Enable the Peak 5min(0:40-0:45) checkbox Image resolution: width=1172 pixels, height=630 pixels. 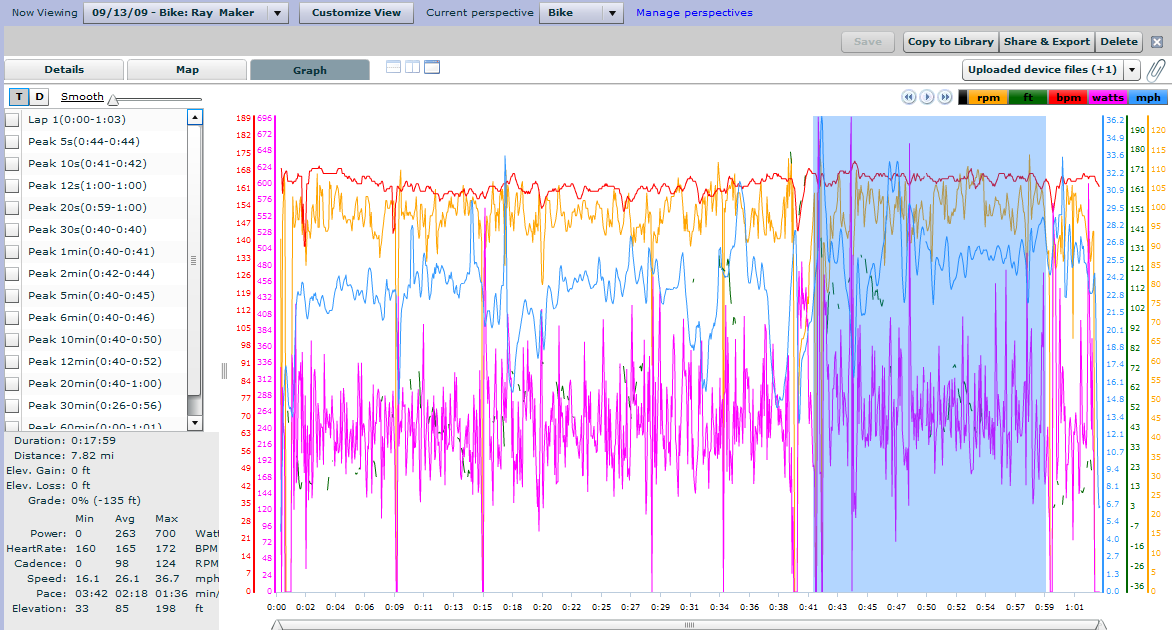(12, 296)
